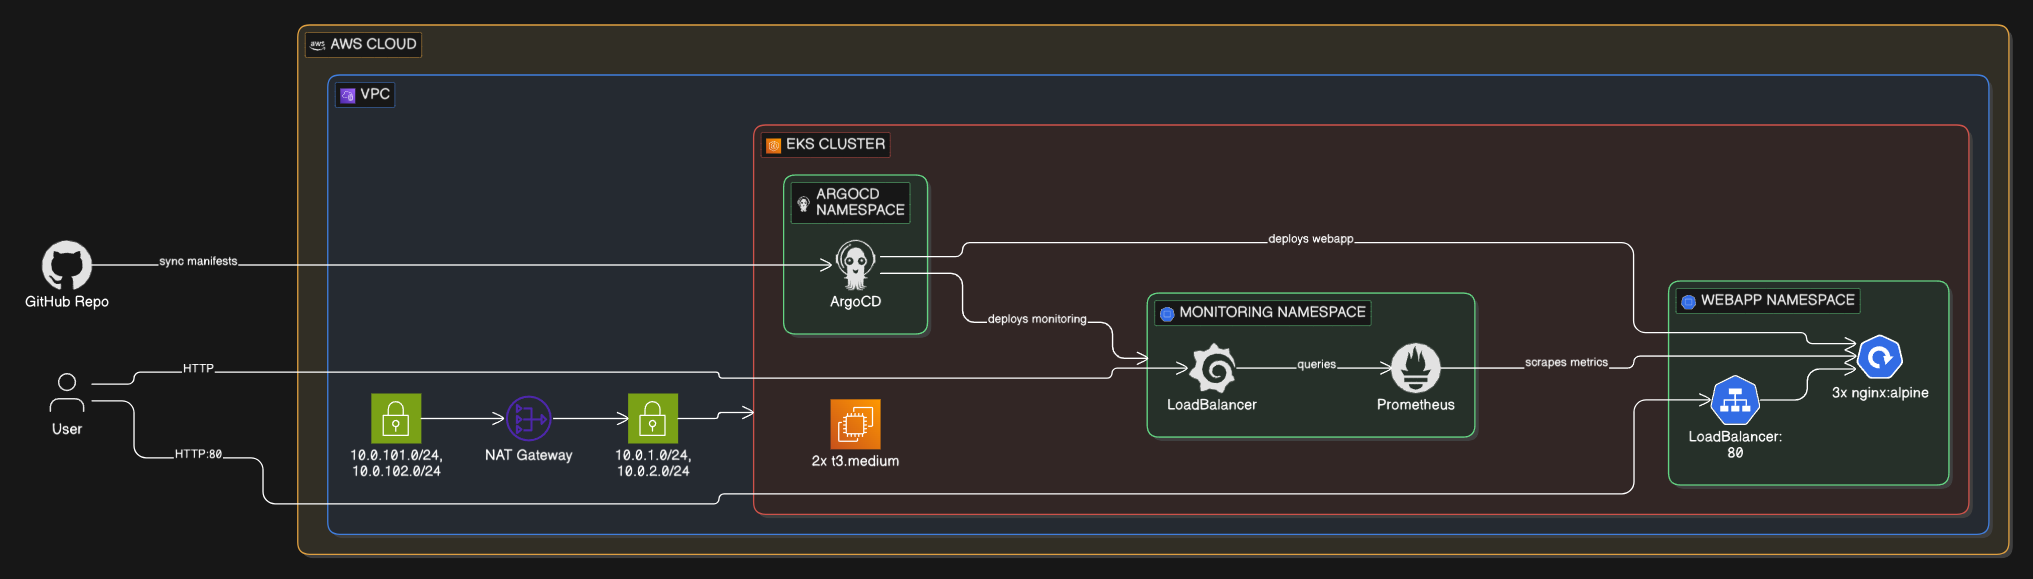Click the monitoring 'LoadBalancer' caption
The width and height of the screenshot is (2033, 579).
tap(1212, 405)
